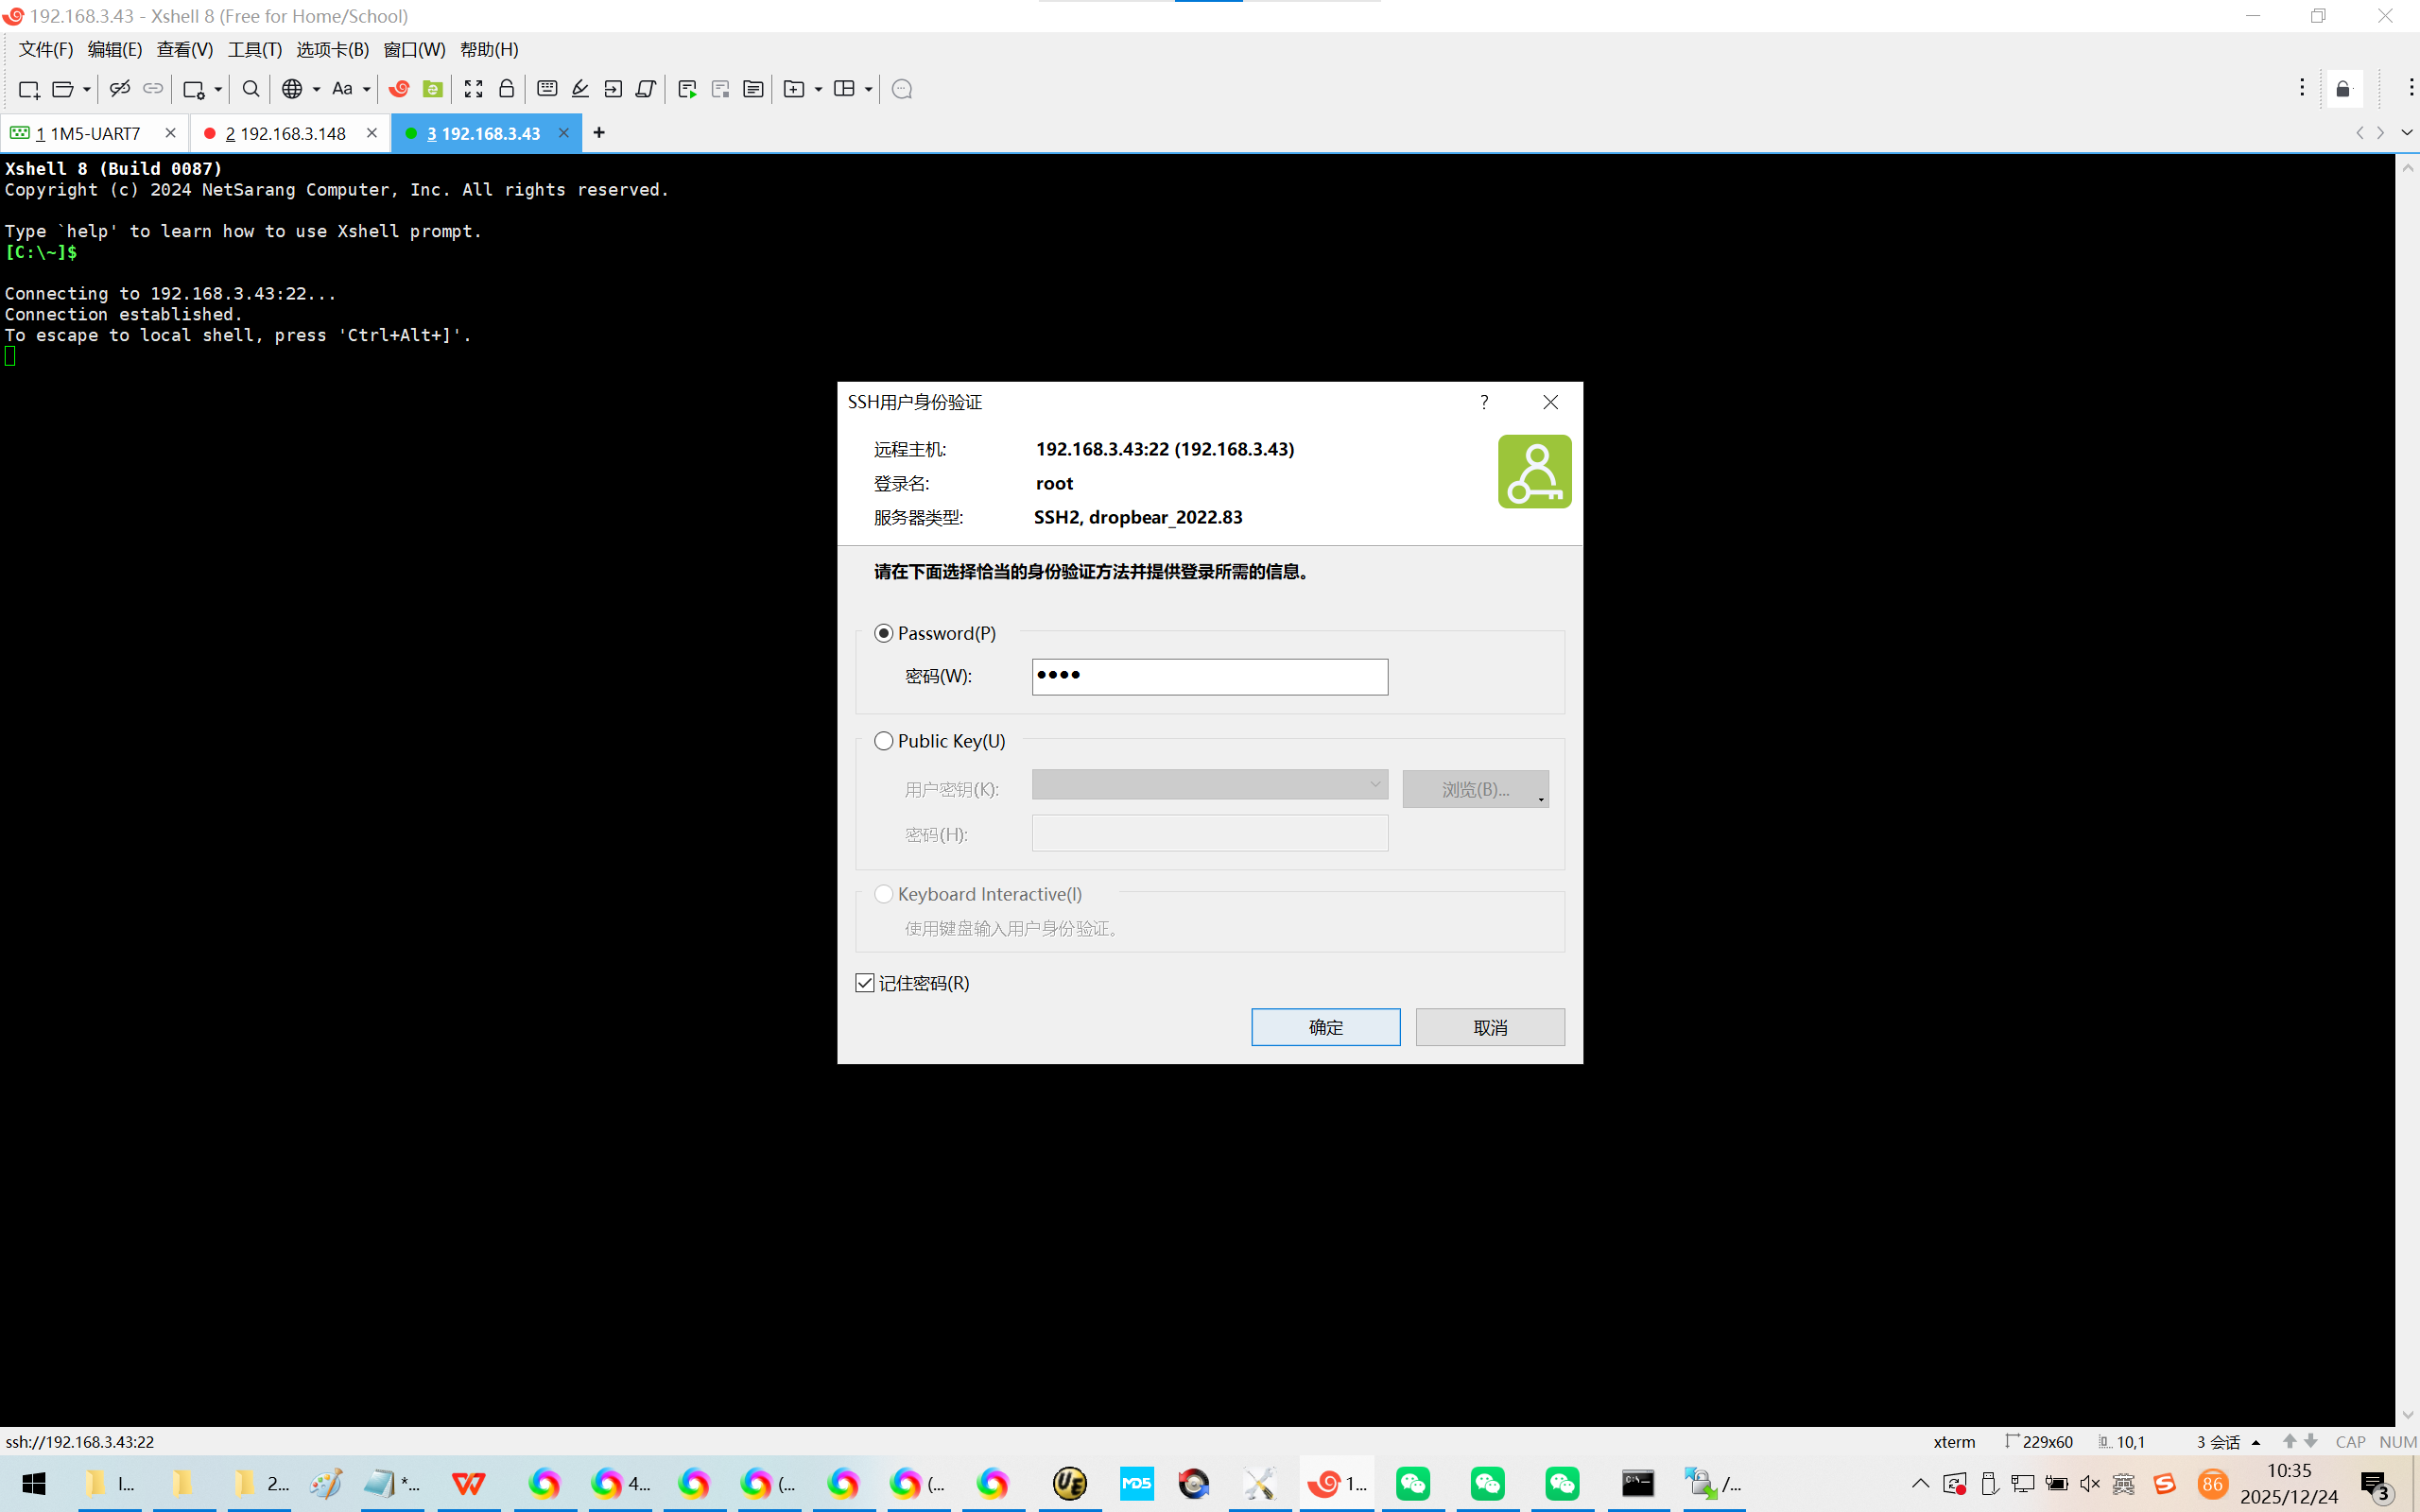Expand the globe encoding dropdown arrow
This screenshot has height=1512, width=2420.
[316, 89]
